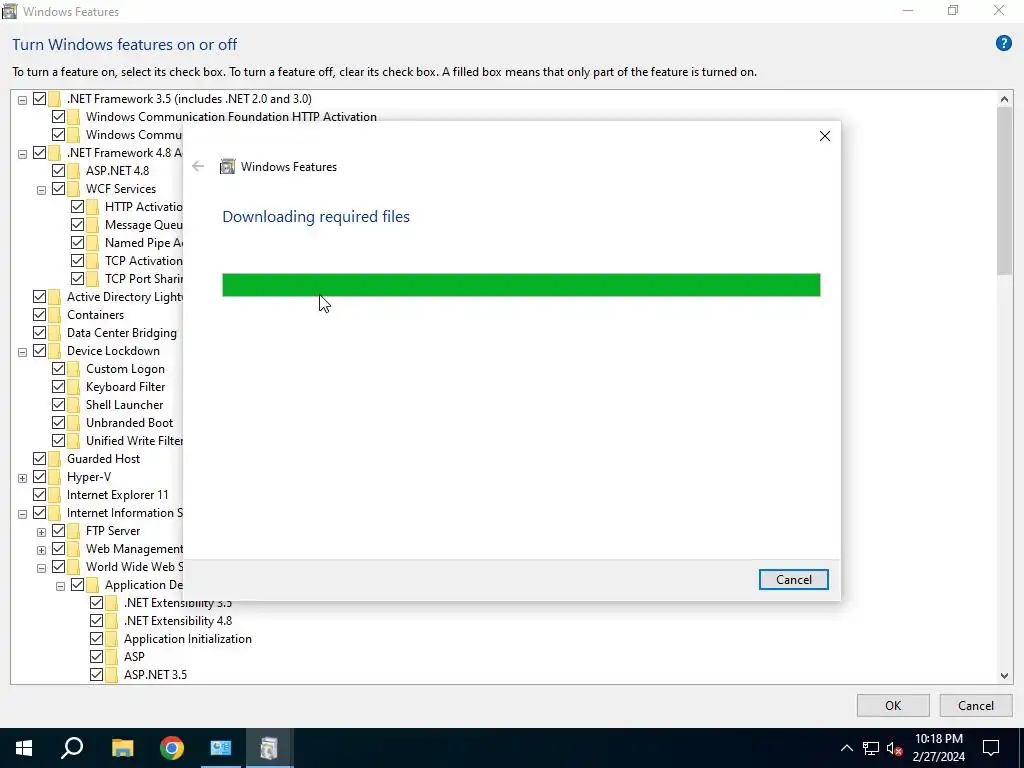
Task: Uncheck Application Initialization checkbox
Action: point(96,639)
